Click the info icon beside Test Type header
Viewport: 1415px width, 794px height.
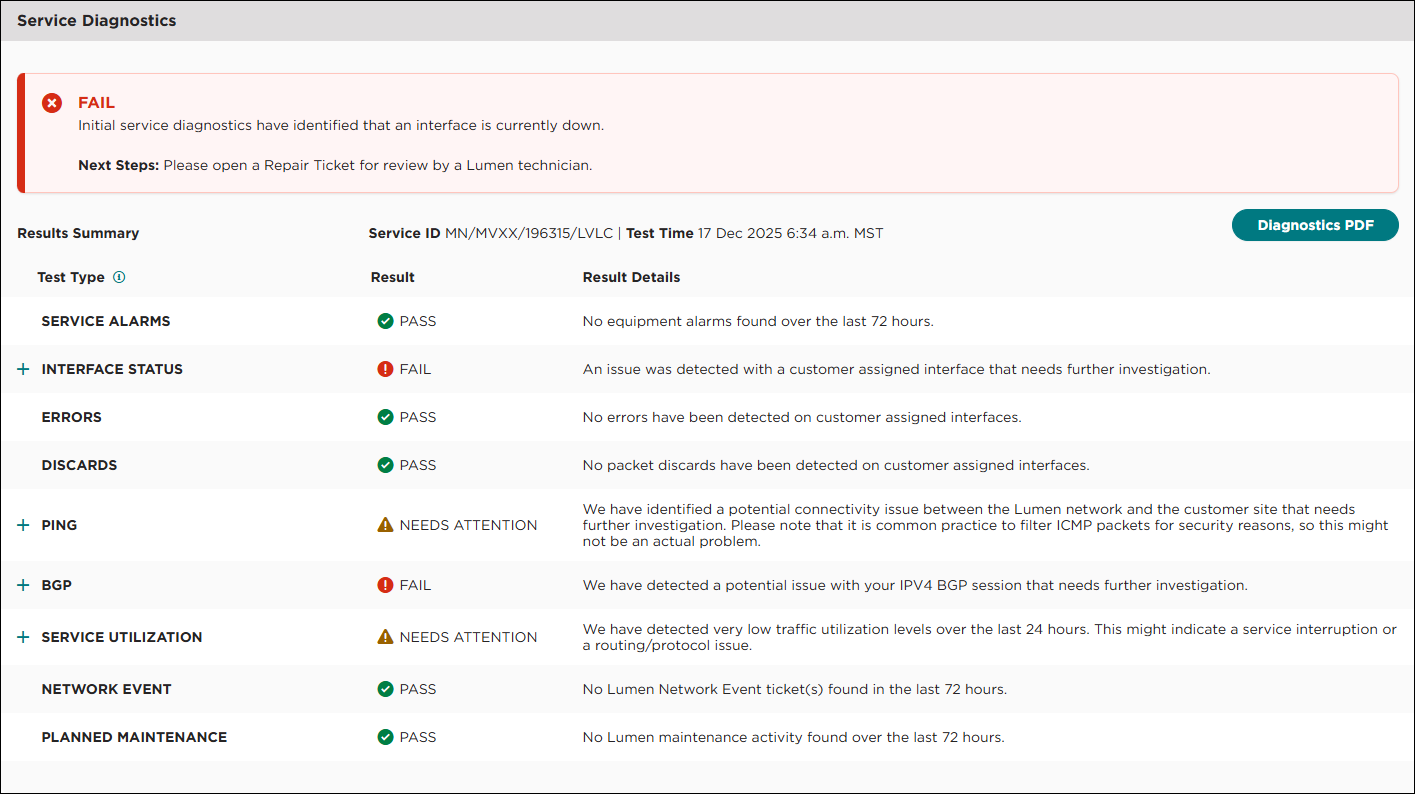pos(119,277)
